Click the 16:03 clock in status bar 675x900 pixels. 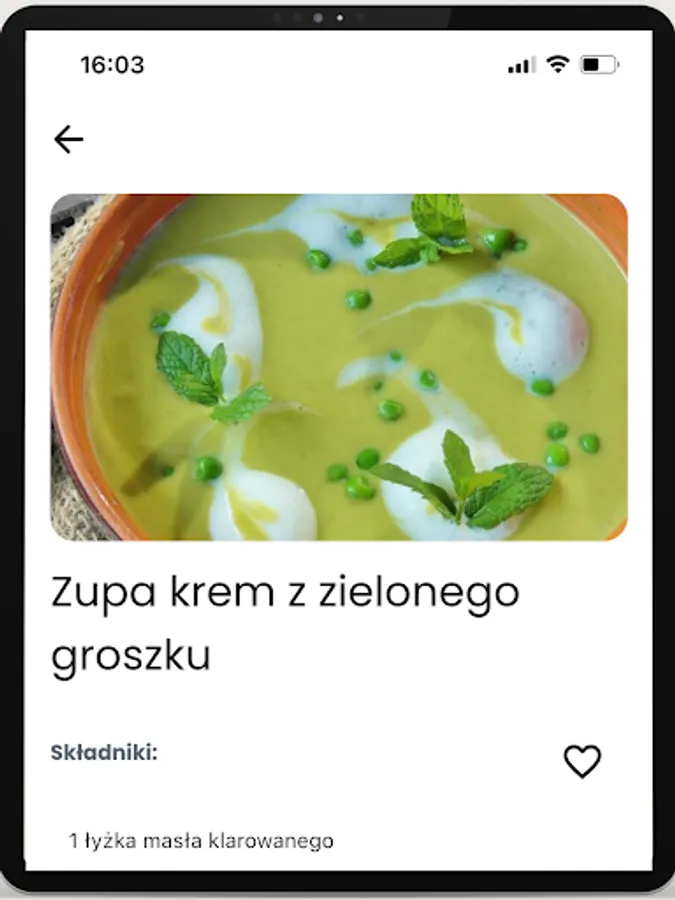[112, 65]
